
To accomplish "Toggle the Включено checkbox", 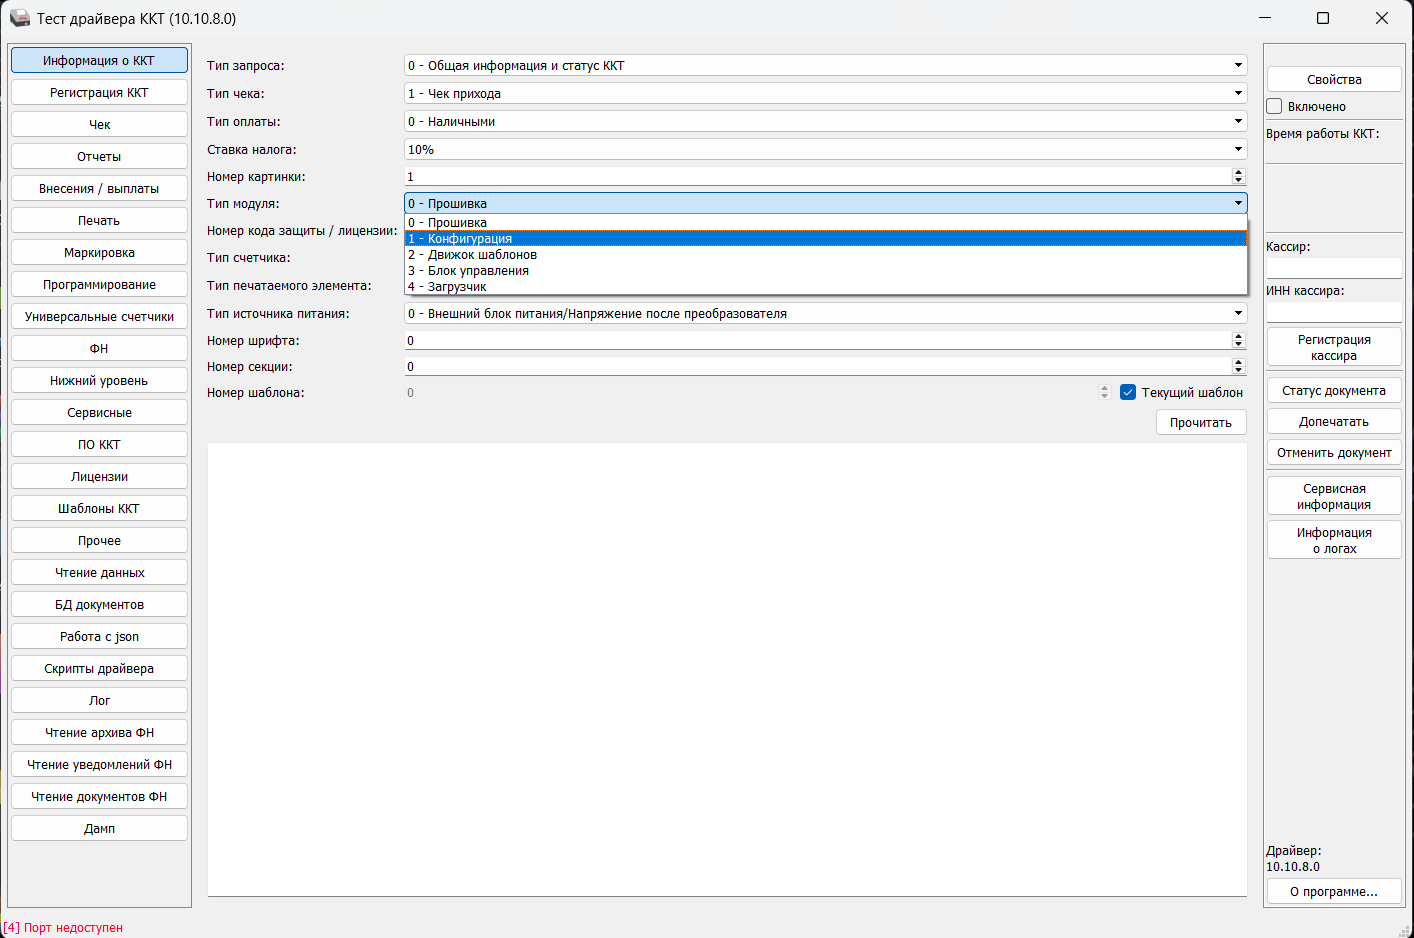I will (x=1274, y=106).
